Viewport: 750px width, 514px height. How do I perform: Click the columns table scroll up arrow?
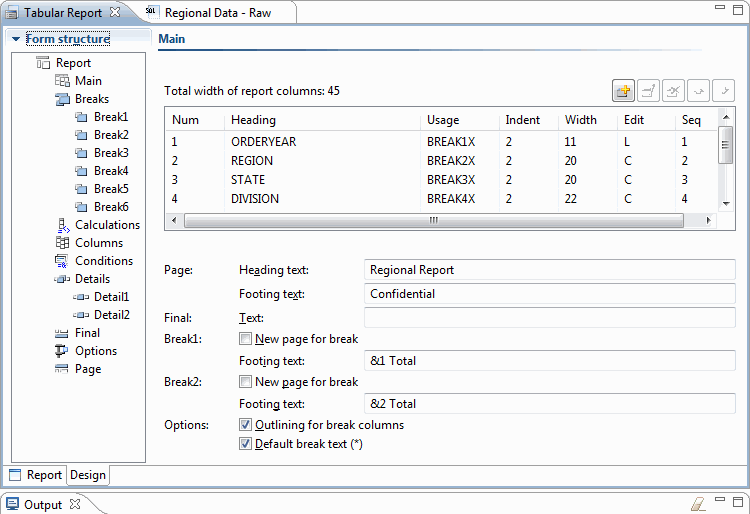(726, 117)
